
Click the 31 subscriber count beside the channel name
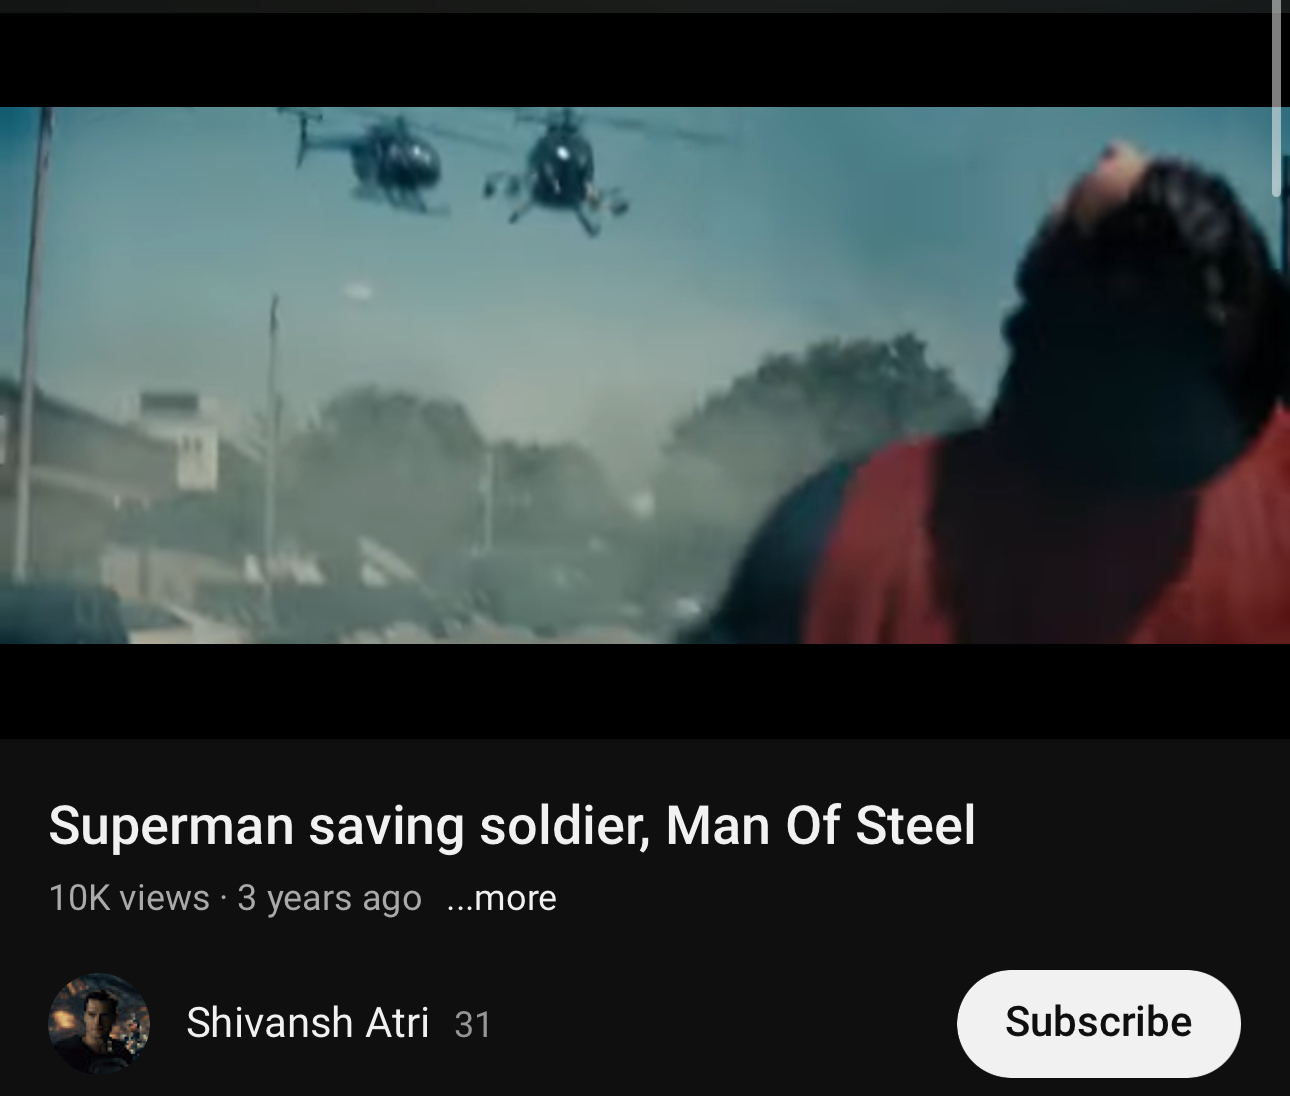(473, 1025)
